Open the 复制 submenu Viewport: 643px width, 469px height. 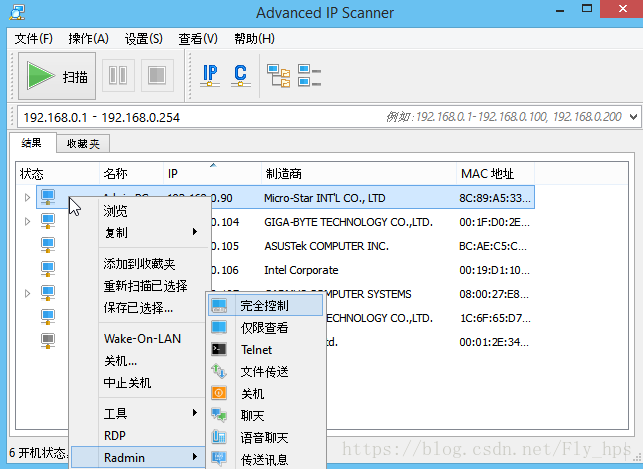tap(139, 232)
